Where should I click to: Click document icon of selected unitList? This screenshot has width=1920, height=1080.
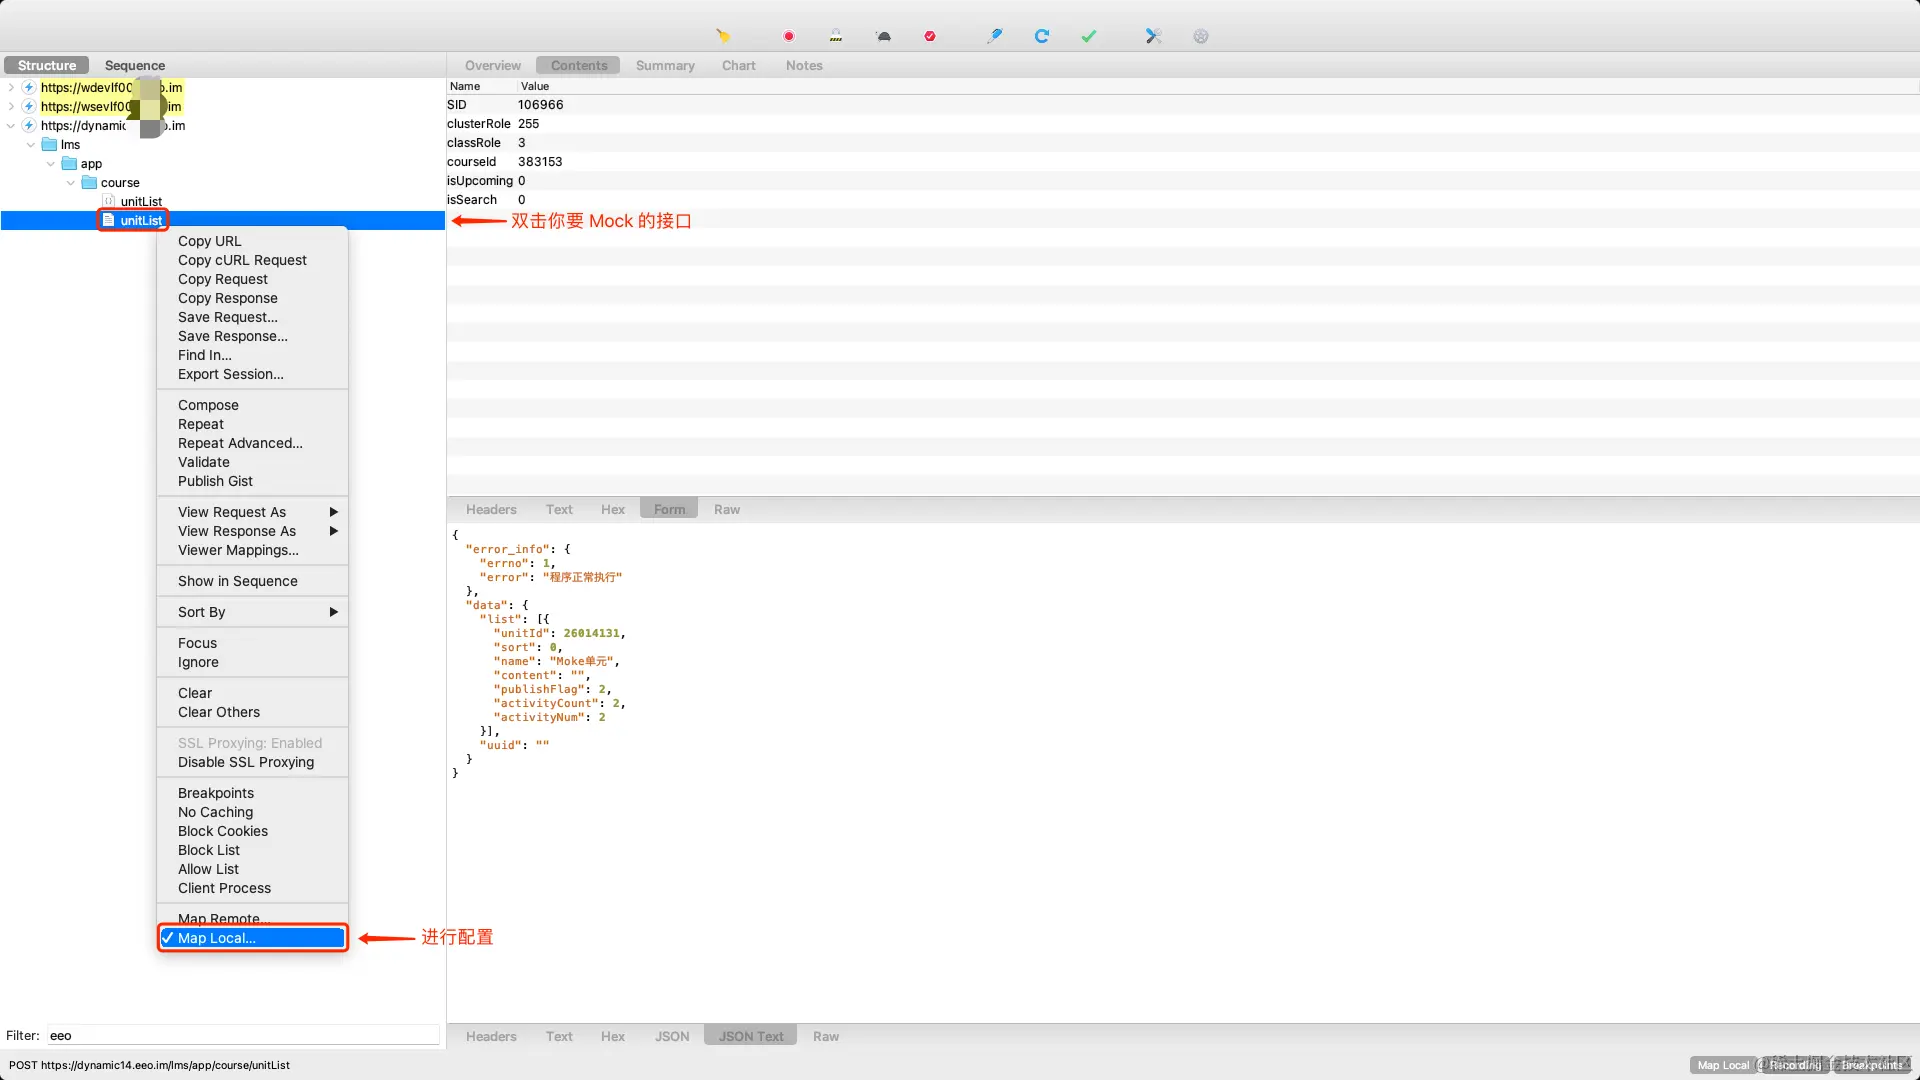(109, 221)
